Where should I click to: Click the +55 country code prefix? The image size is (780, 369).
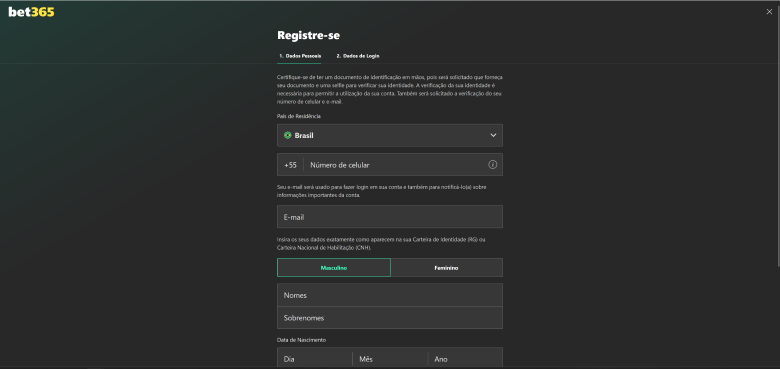coord(290,165)
